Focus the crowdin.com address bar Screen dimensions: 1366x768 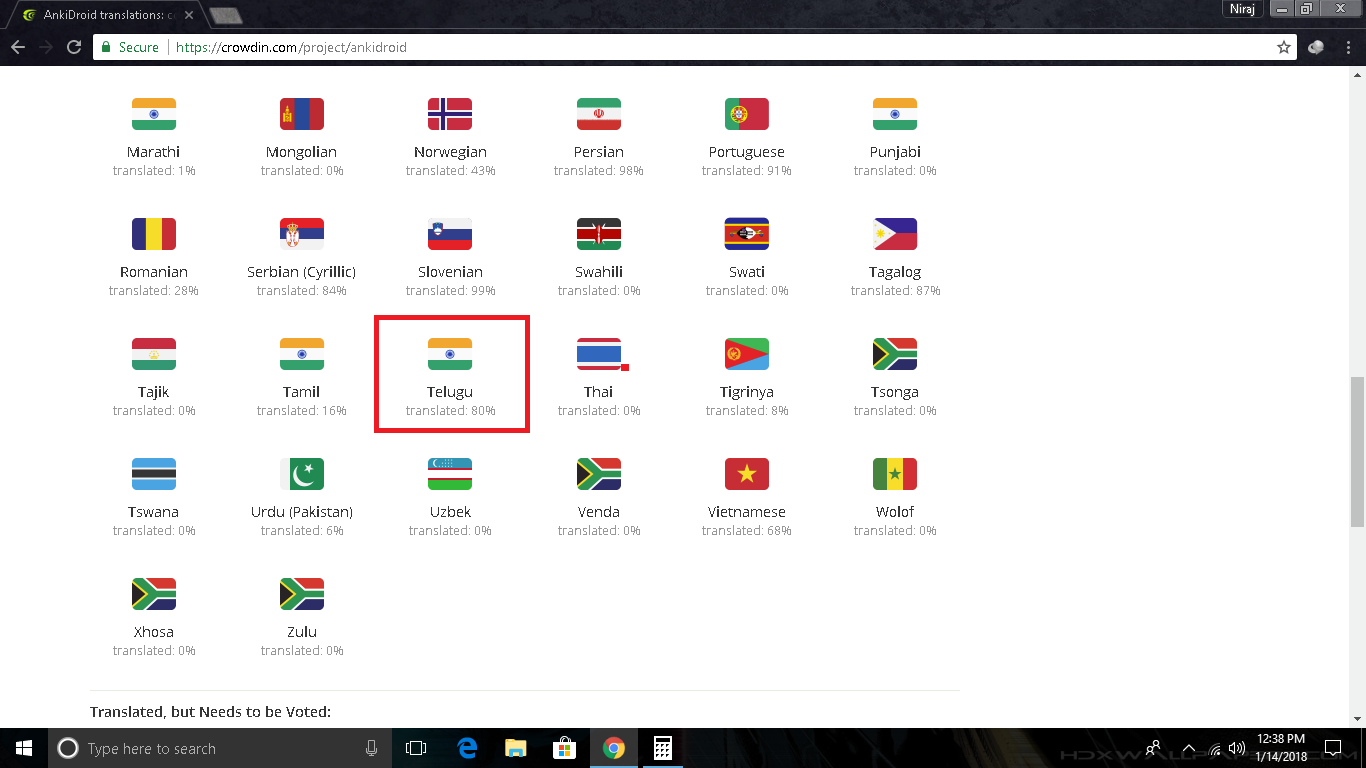tap(690, 47)
